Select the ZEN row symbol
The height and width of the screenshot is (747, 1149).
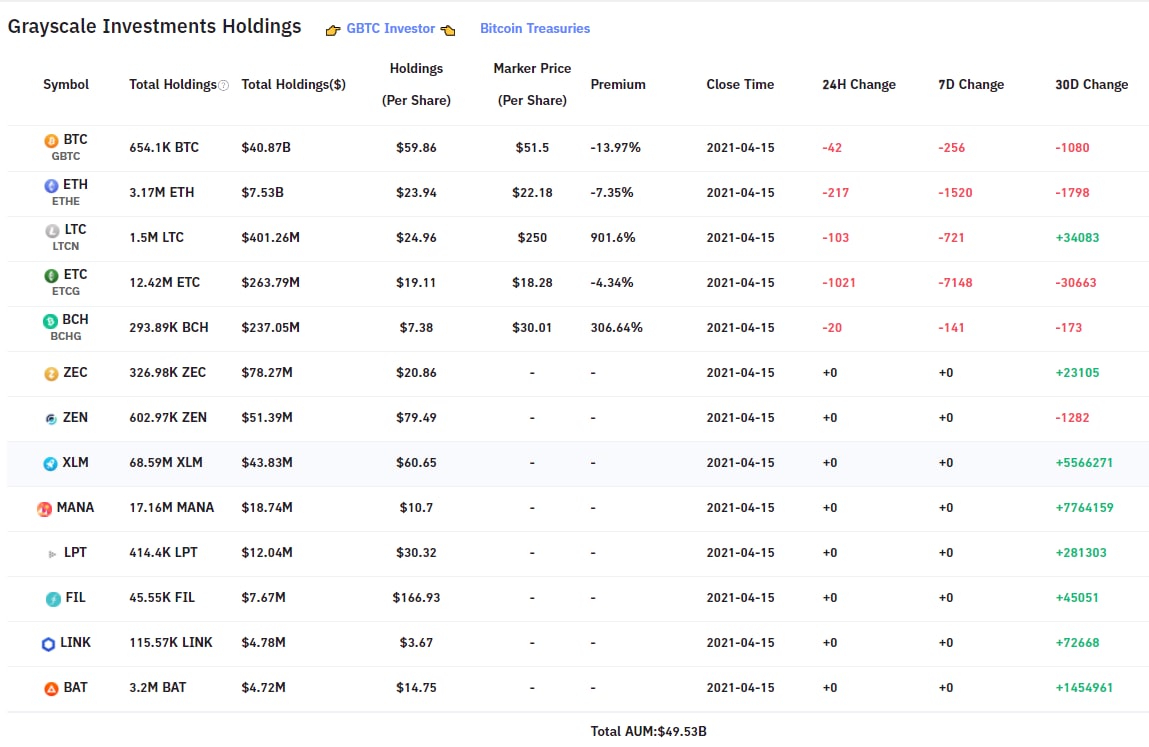(x=74, y=418)
